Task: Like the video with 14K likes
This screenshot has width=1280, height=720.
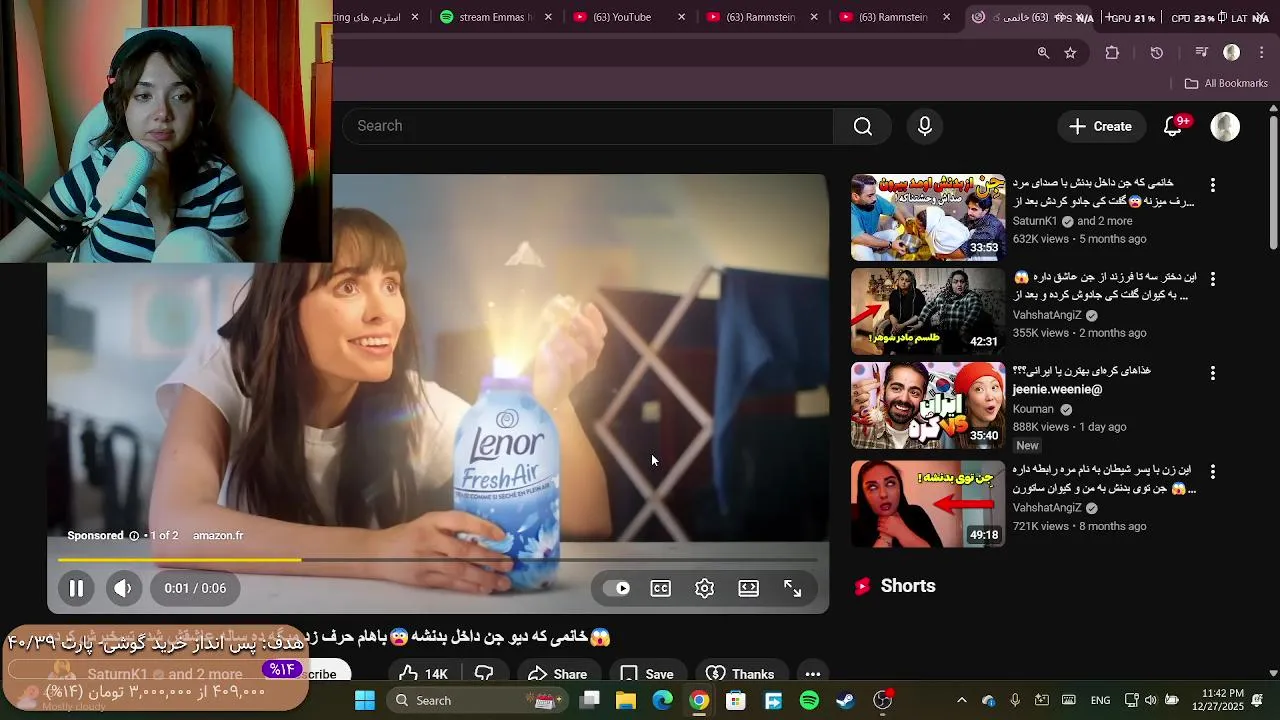Action: click(422, 674)
